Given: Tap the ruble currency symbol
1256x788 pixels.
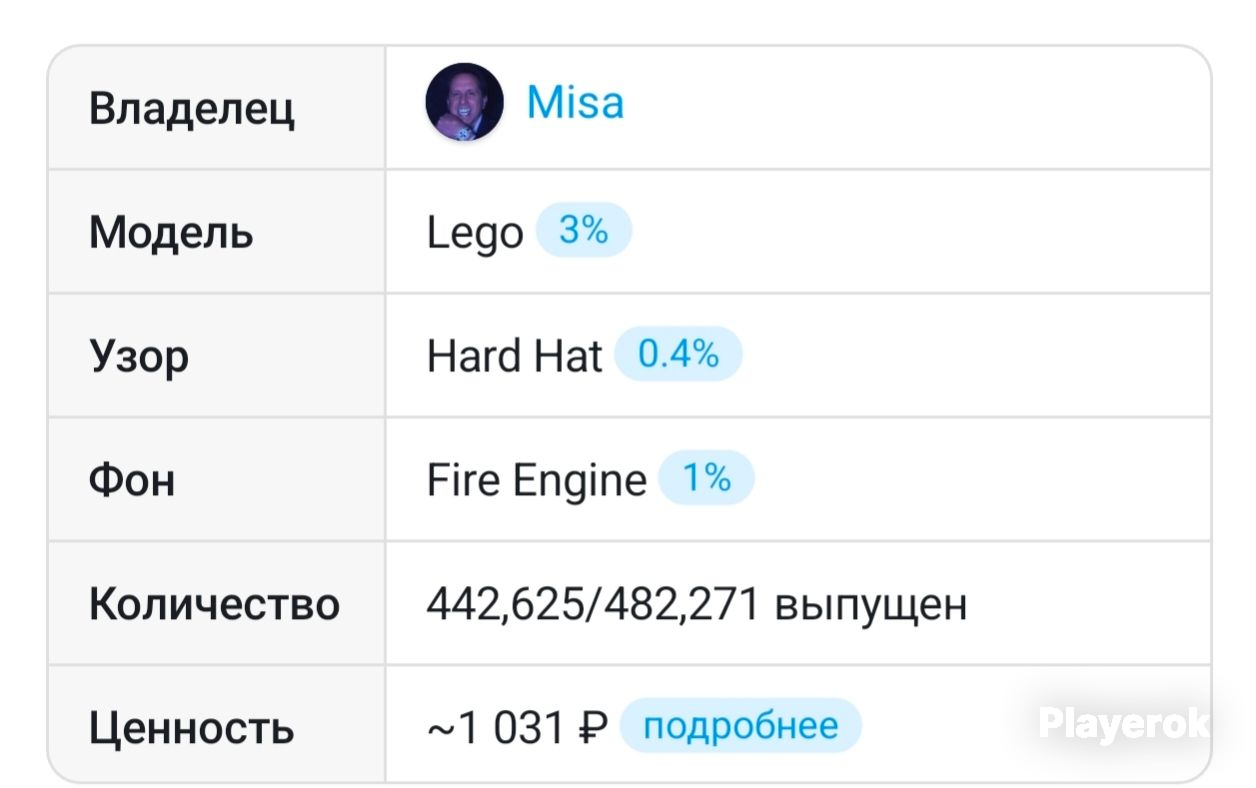Looking at the screenshot, I should [593, 729].
